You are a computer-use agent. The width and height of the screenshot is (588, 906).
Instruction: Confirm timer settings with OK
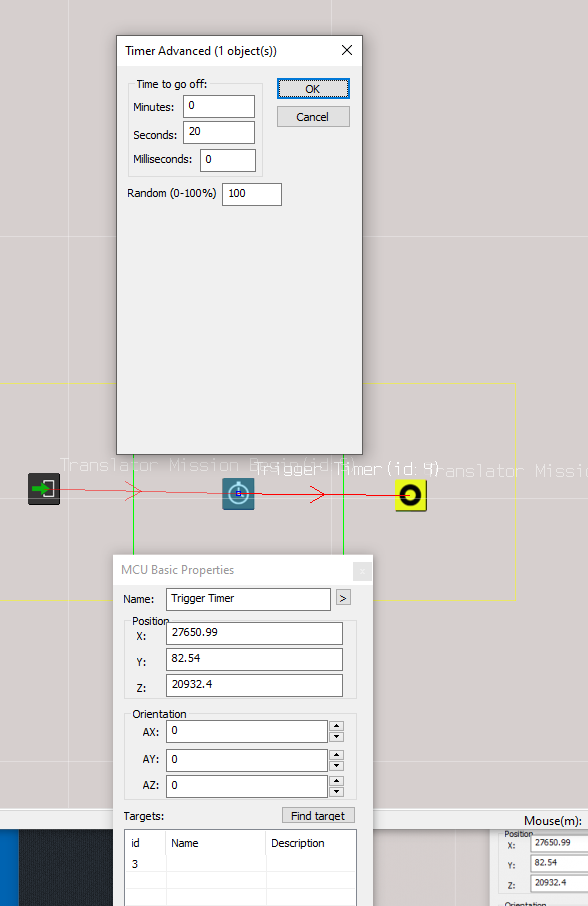click(x=313, y=89)
